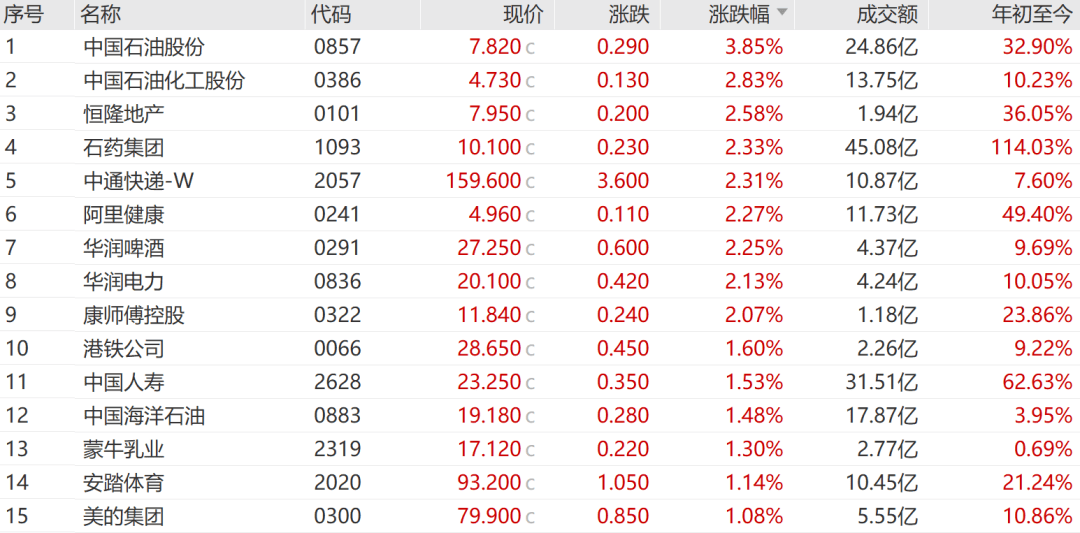Click the 'c' marker beside price 159.600
1080x533 pixels.
pyautogui.click(x=530, y=182)
